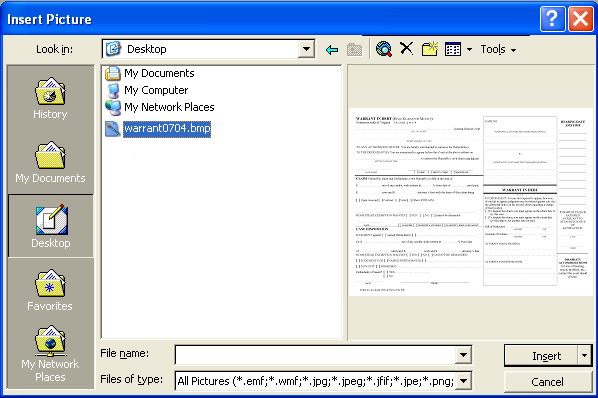
Task: Open Favorites in places bar
Action: [x=50, y=290]
